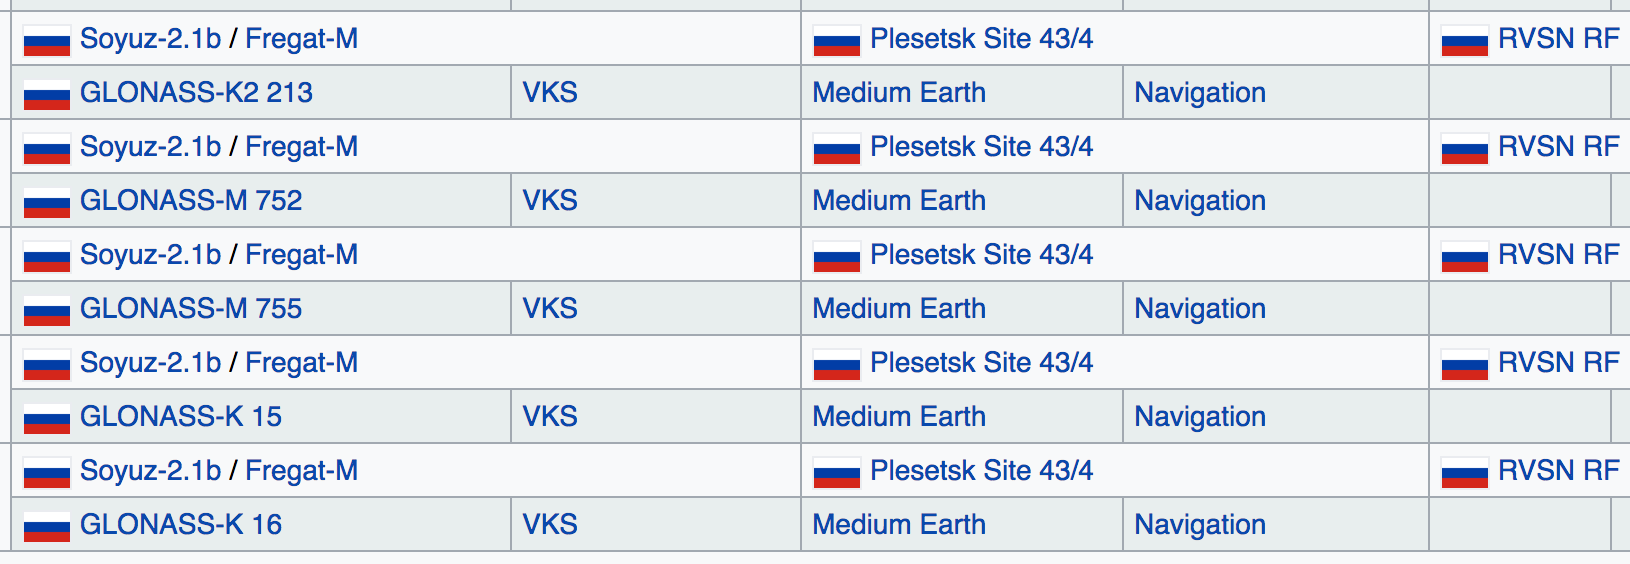
Task: Click the flag beside Soyuz-2.1b above GLONASS-M 755
Action: coord(47,257)
